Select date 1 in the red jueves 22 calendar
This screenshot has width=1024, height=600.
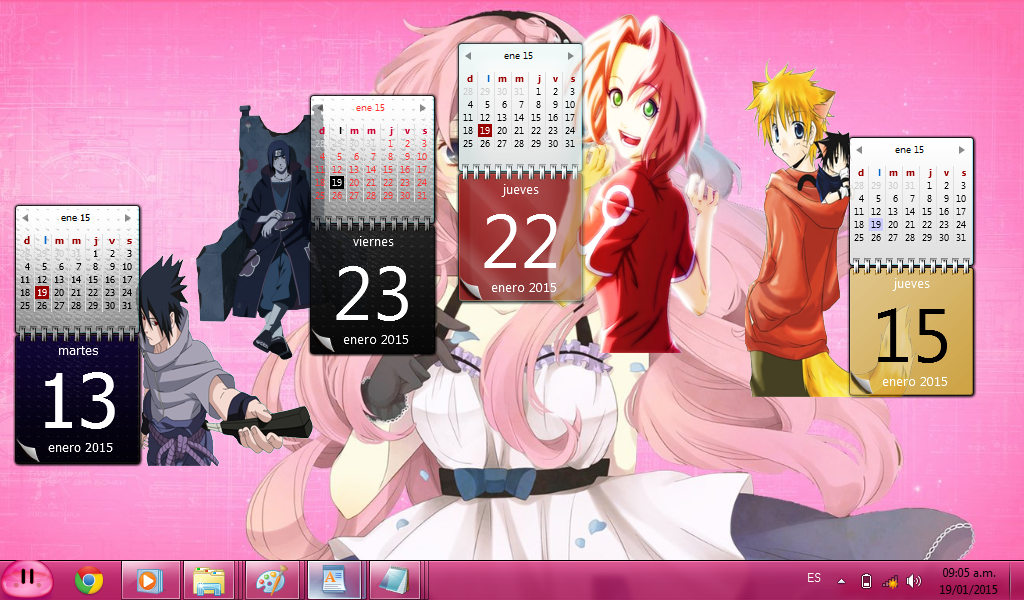click(538, 92)
